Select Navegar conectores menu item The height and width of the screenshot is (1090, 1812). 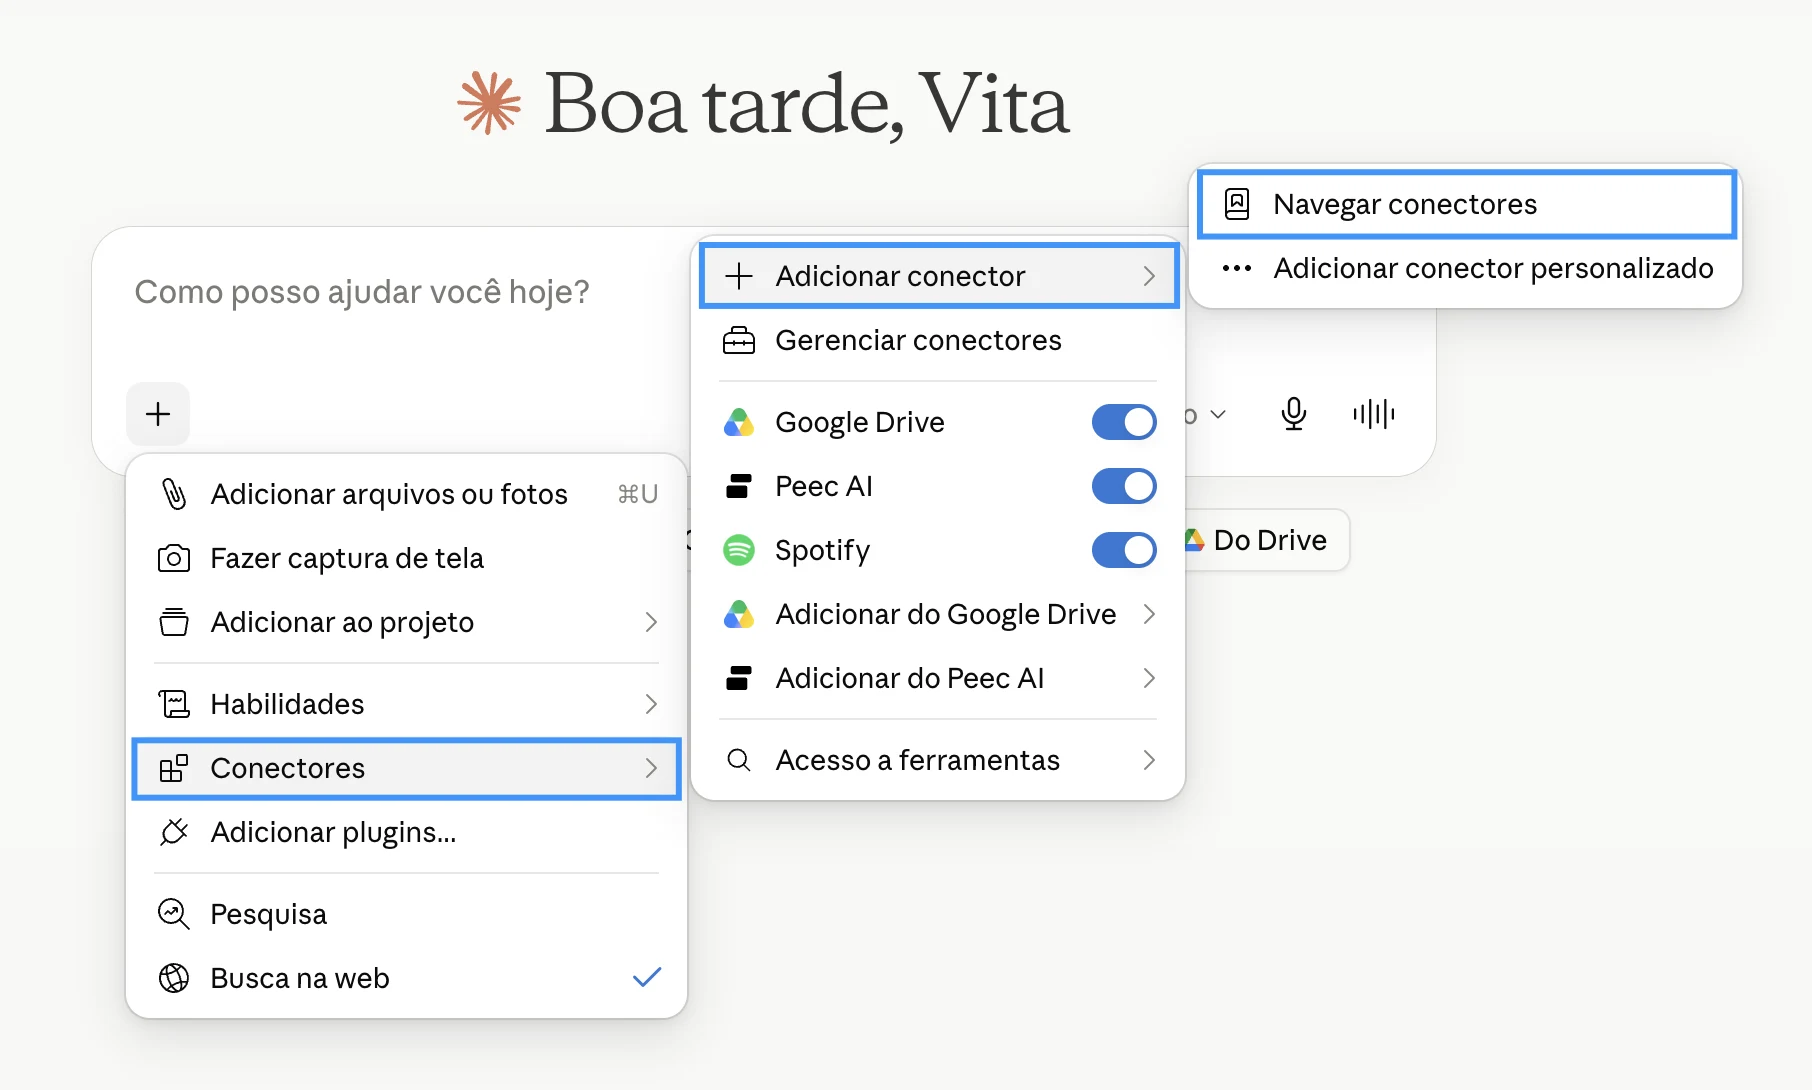point(1466,204)
